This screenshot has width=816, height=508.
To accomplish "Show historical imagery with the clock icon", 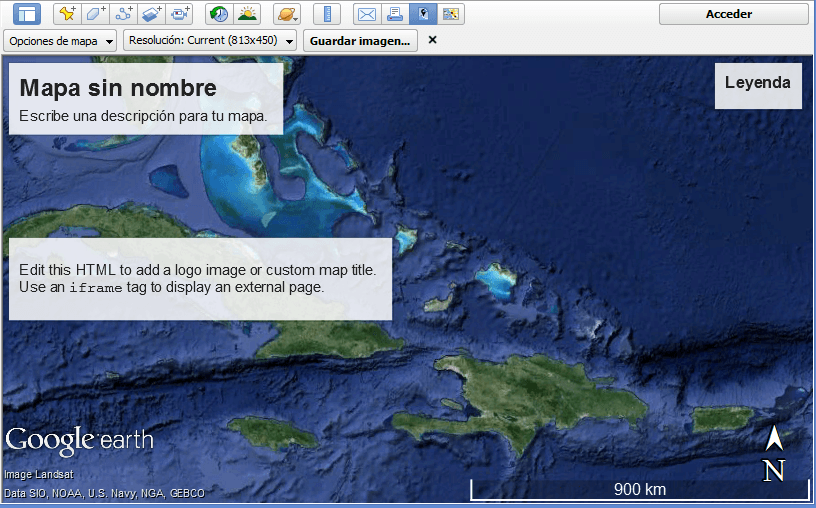I will pos(218,14).
